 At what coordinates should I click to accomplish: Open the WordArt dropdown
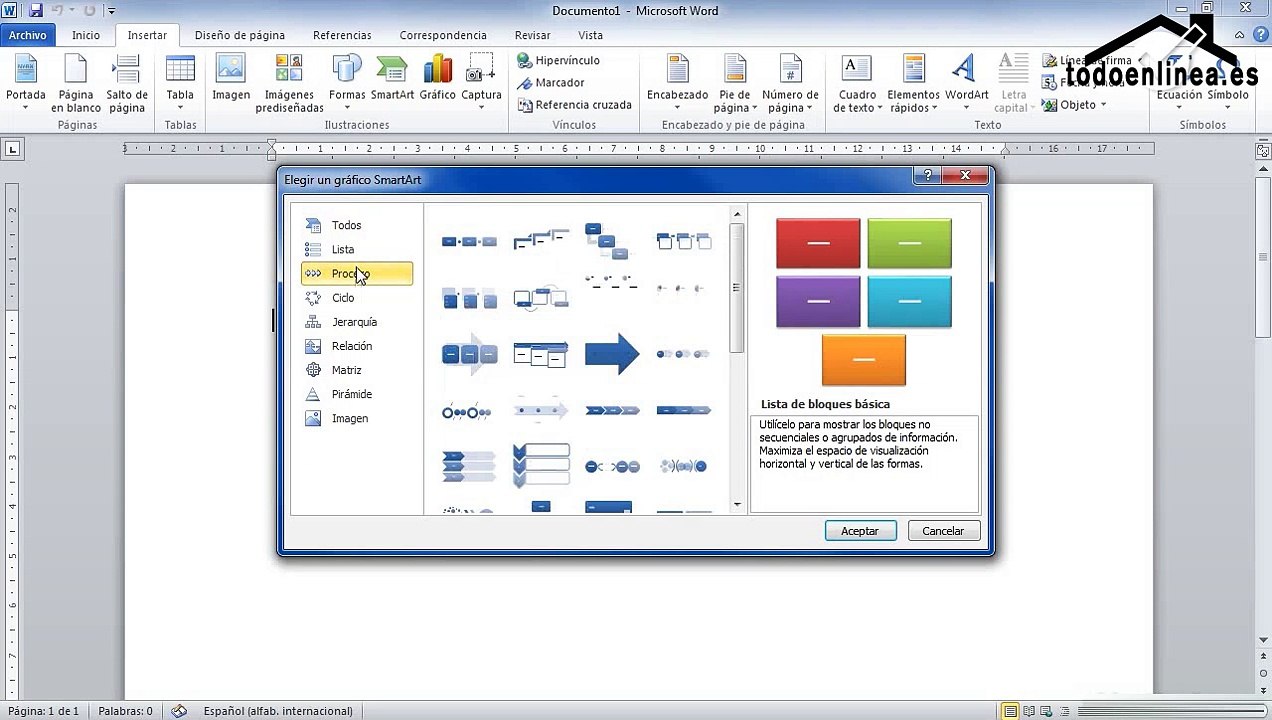966,107
